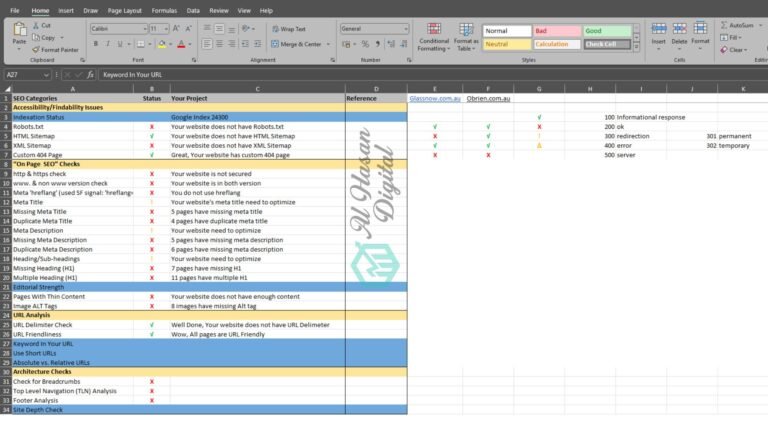Toggle italic formatting

tap(108, 44)
